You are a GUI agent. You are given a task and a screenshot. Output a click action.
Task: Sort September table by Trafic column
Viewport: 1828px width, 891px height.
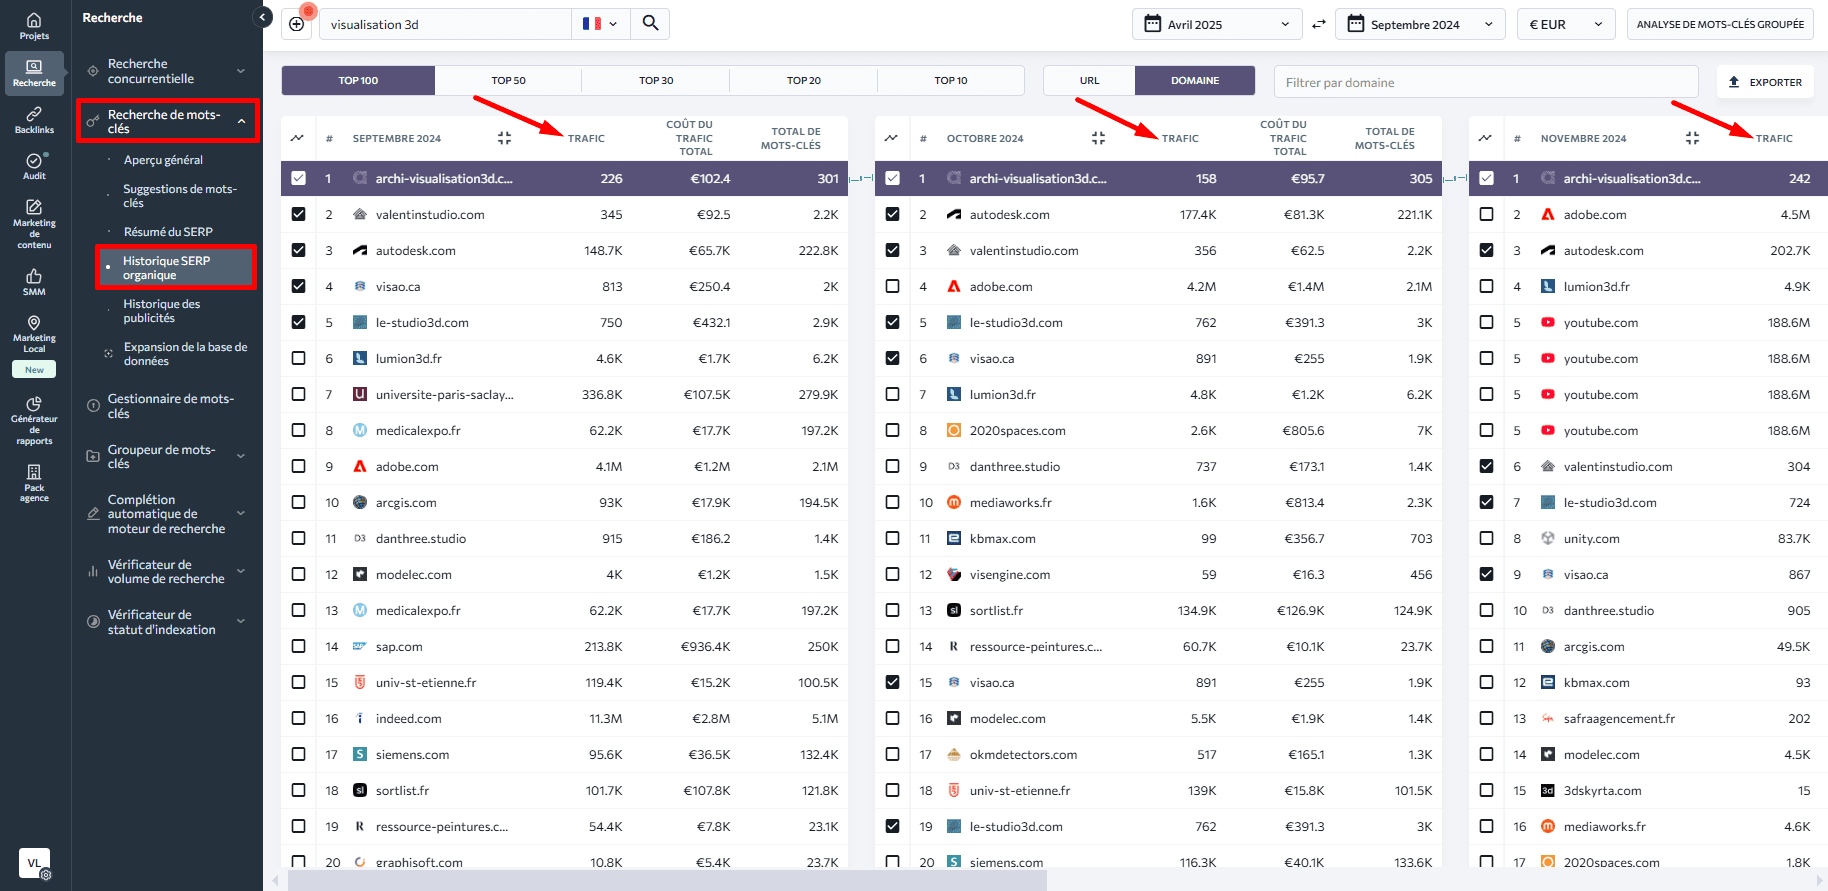[x=586, y=138]
